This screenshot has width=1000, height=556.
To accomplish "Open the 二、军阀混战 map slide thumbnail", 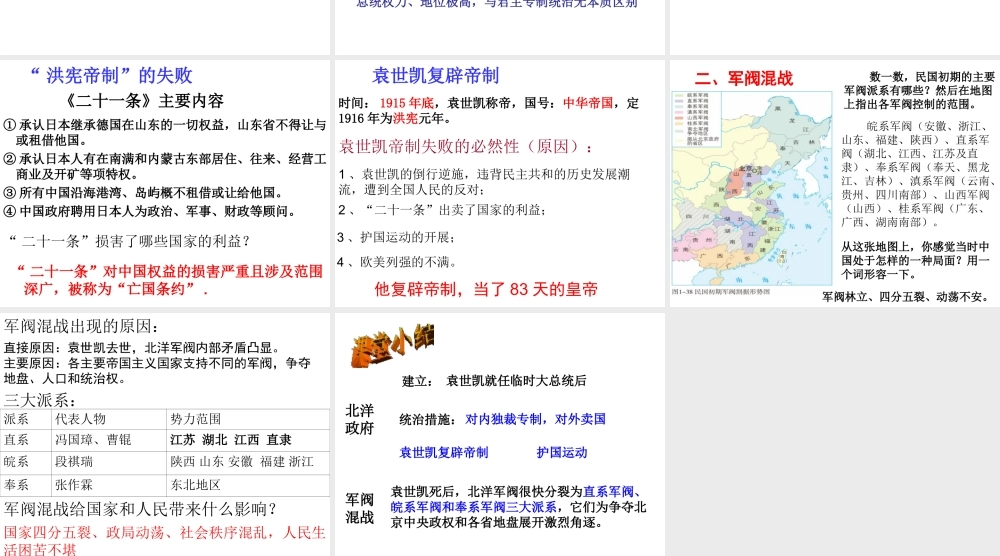I will click(x=835, y=182).
